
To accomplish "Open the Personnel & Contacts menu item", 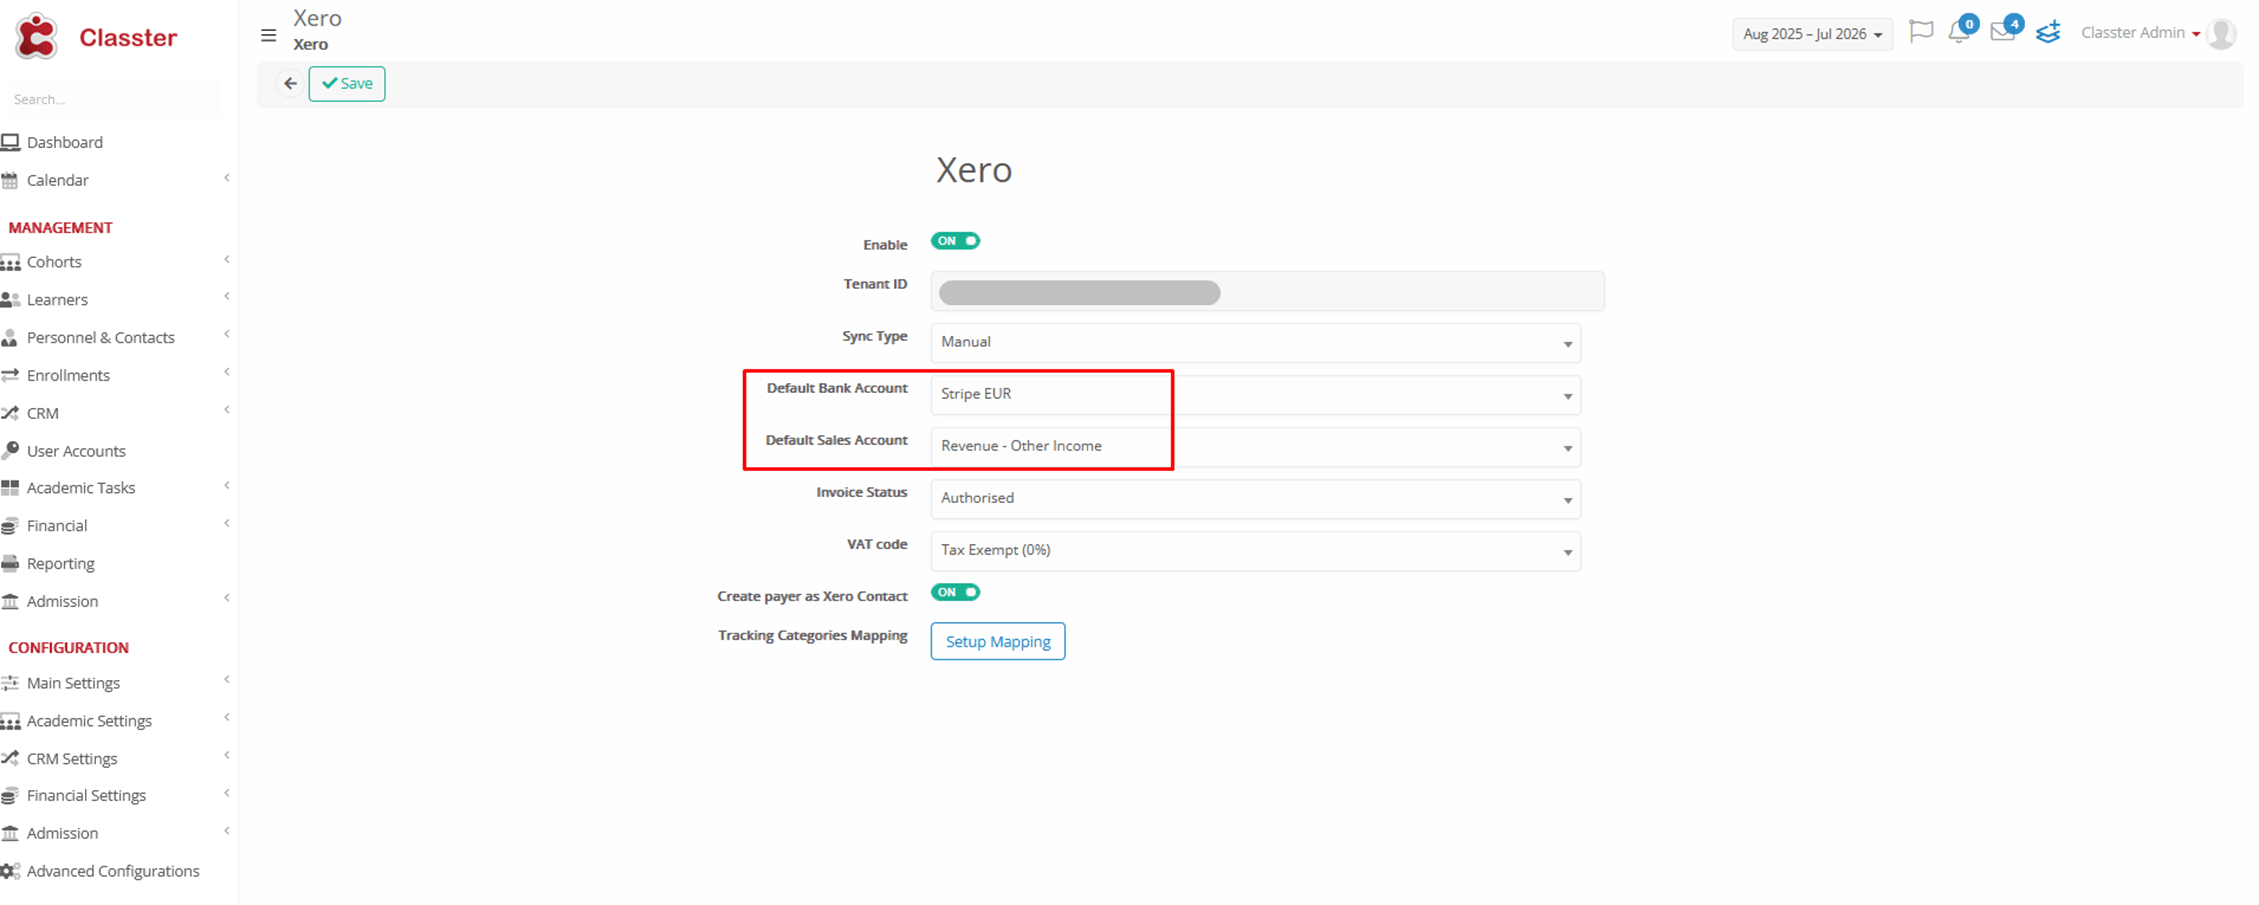I will 100,338.
